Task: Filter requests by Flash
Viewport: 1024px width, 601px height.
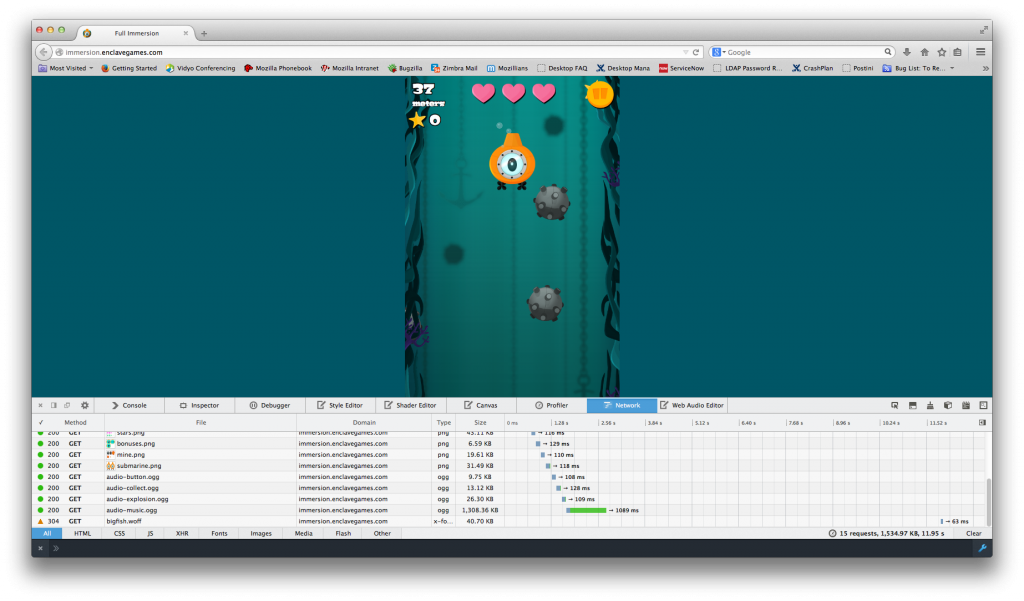Action: pos(343,534)
